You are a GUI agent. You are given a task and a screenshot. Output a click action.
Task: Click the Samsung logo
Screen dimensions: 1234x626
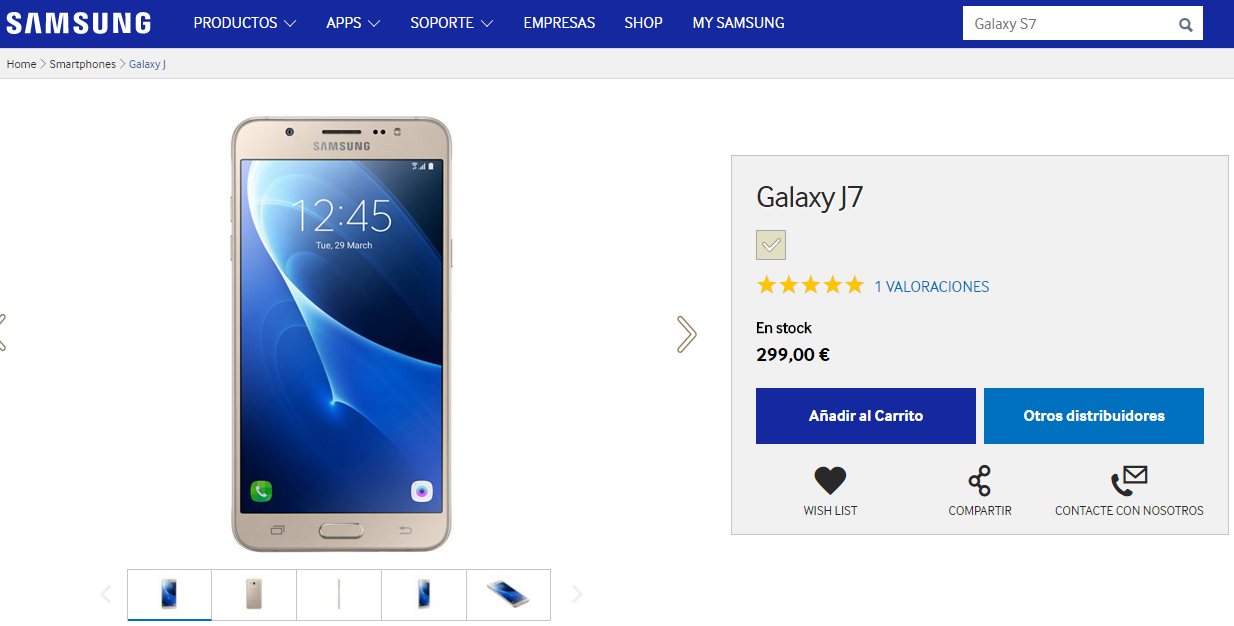pyautogui.click(x=78, y=23)
